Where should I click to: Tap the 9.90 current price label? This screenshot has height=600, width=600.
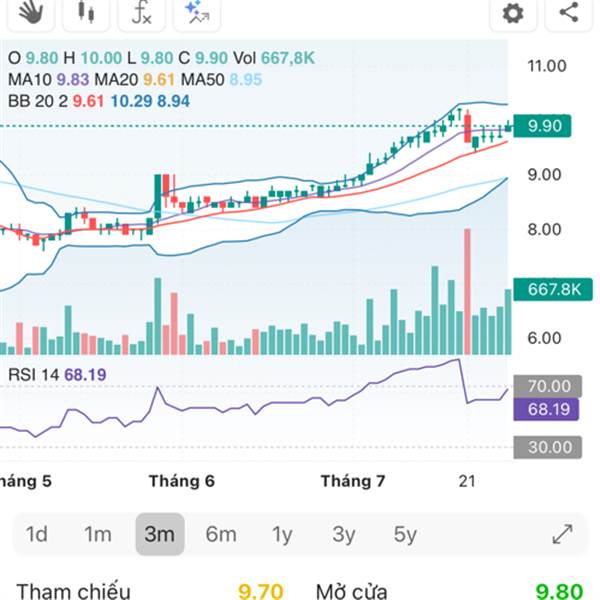542,126
